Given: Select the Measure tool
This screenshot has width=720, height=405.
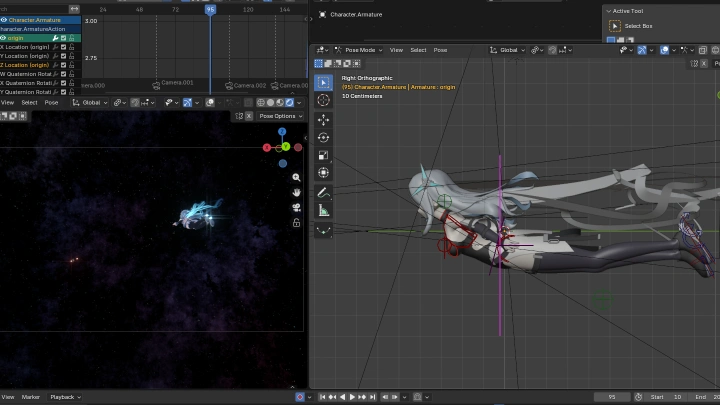Looking at the screenshot, I should [323, 210].
